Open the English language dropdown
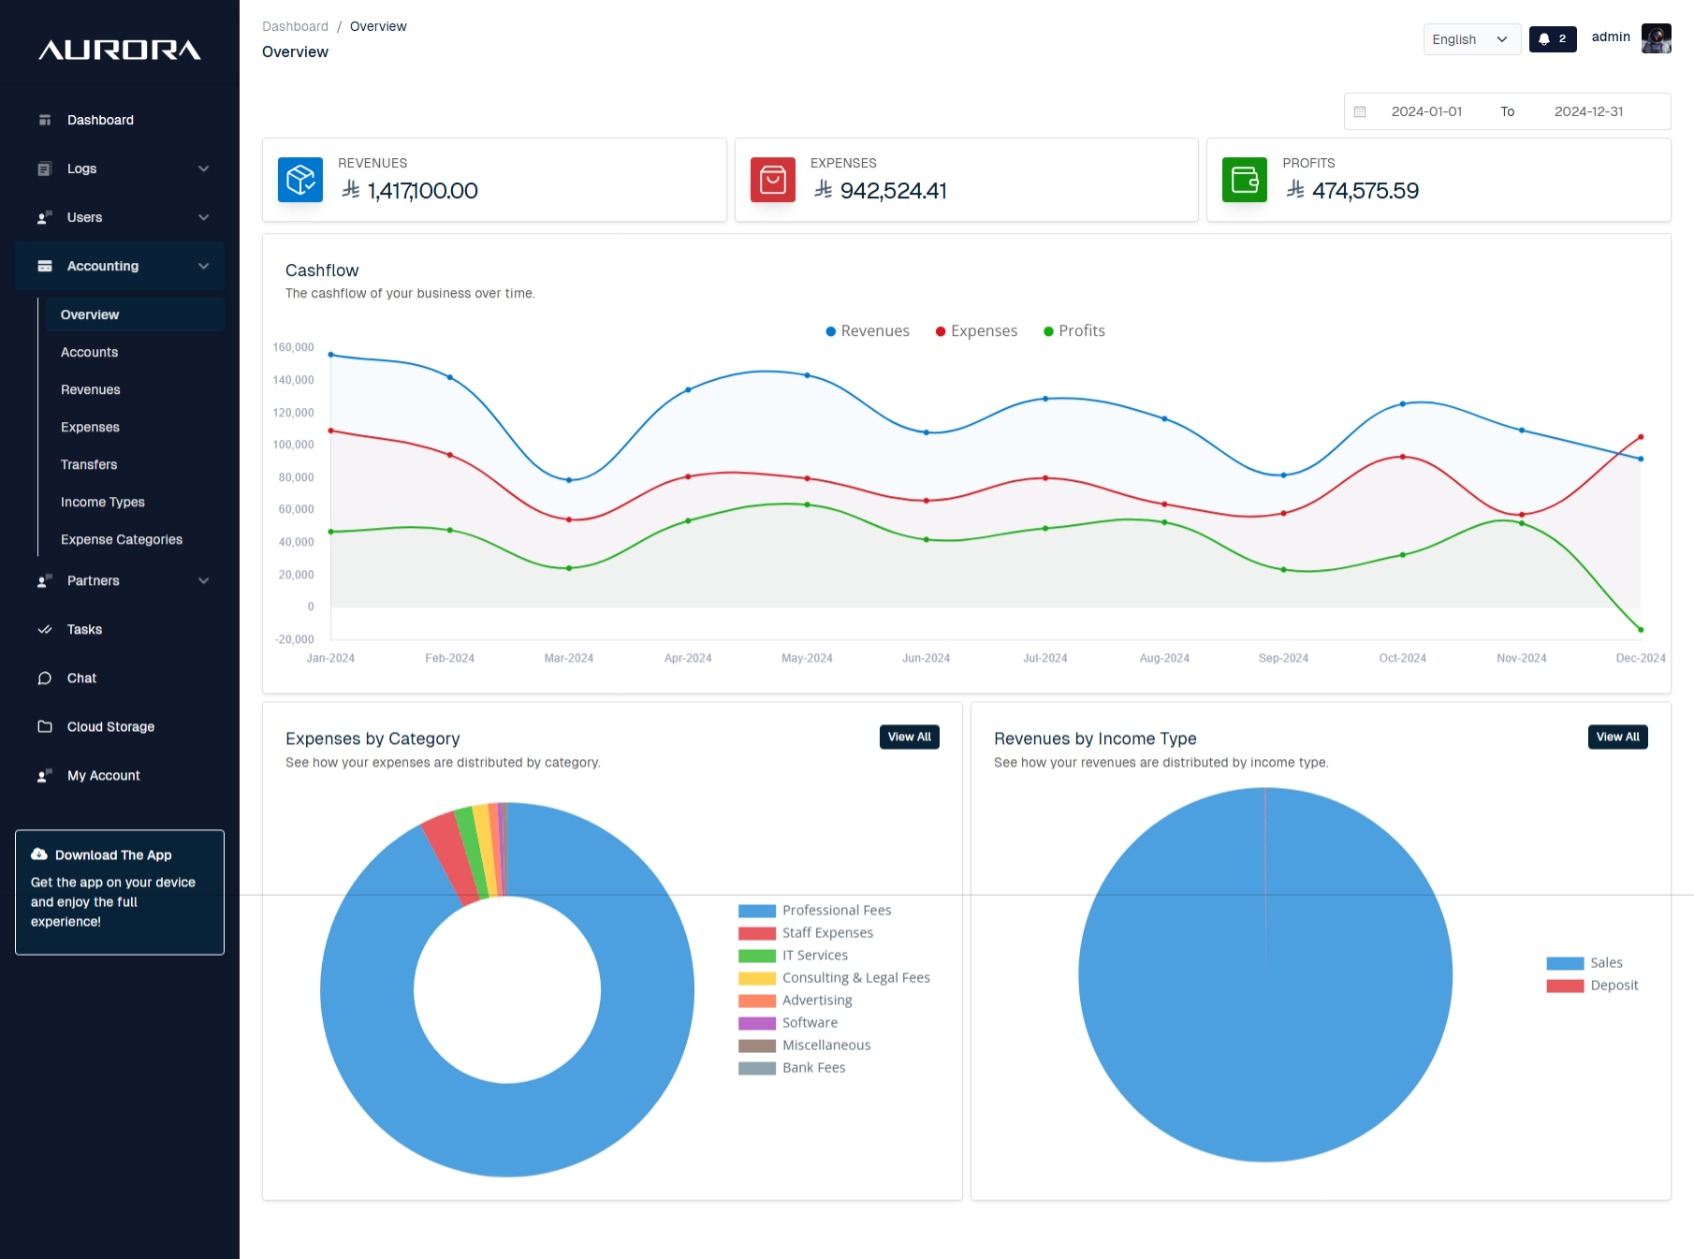 pos(1470,39)
